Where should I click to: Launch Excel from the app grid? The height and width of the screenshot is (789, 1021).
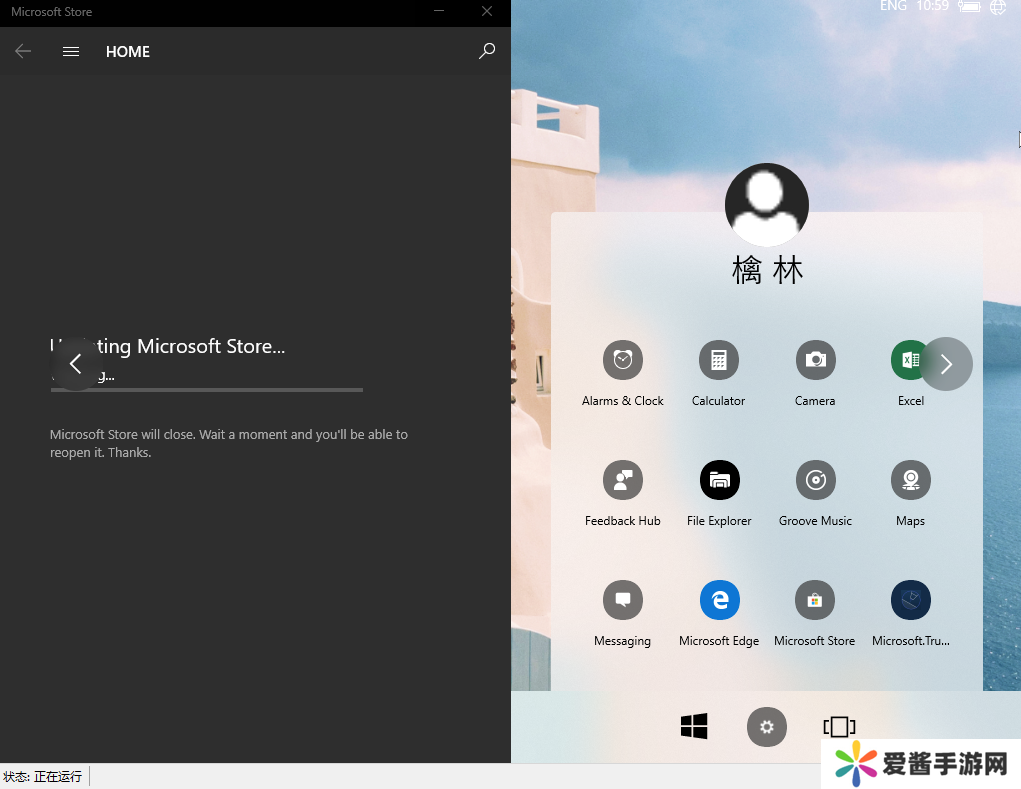coord(908,360)
